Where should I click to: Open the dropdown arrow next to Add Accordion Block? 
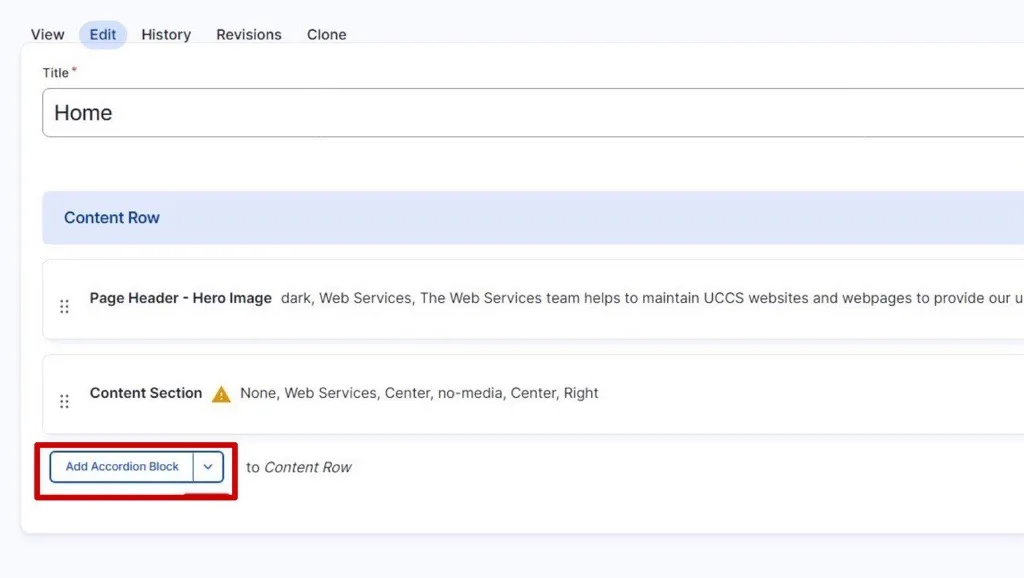tap(208, 467)
